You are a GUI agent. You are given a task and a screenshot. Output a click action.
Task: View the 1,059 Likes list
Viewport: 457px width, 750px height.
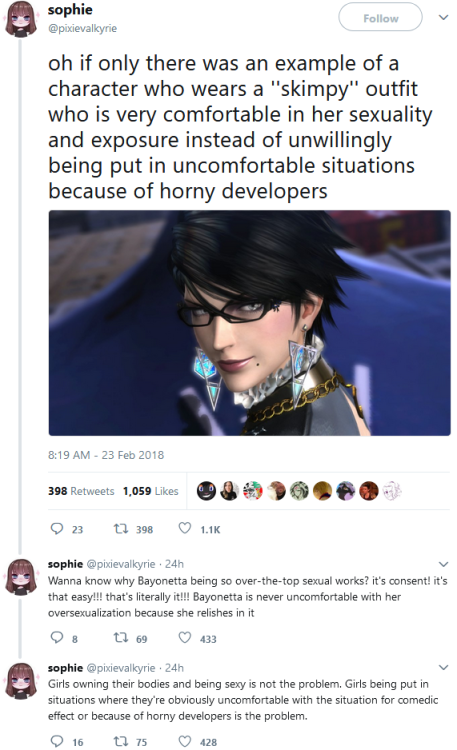[150, 491]
